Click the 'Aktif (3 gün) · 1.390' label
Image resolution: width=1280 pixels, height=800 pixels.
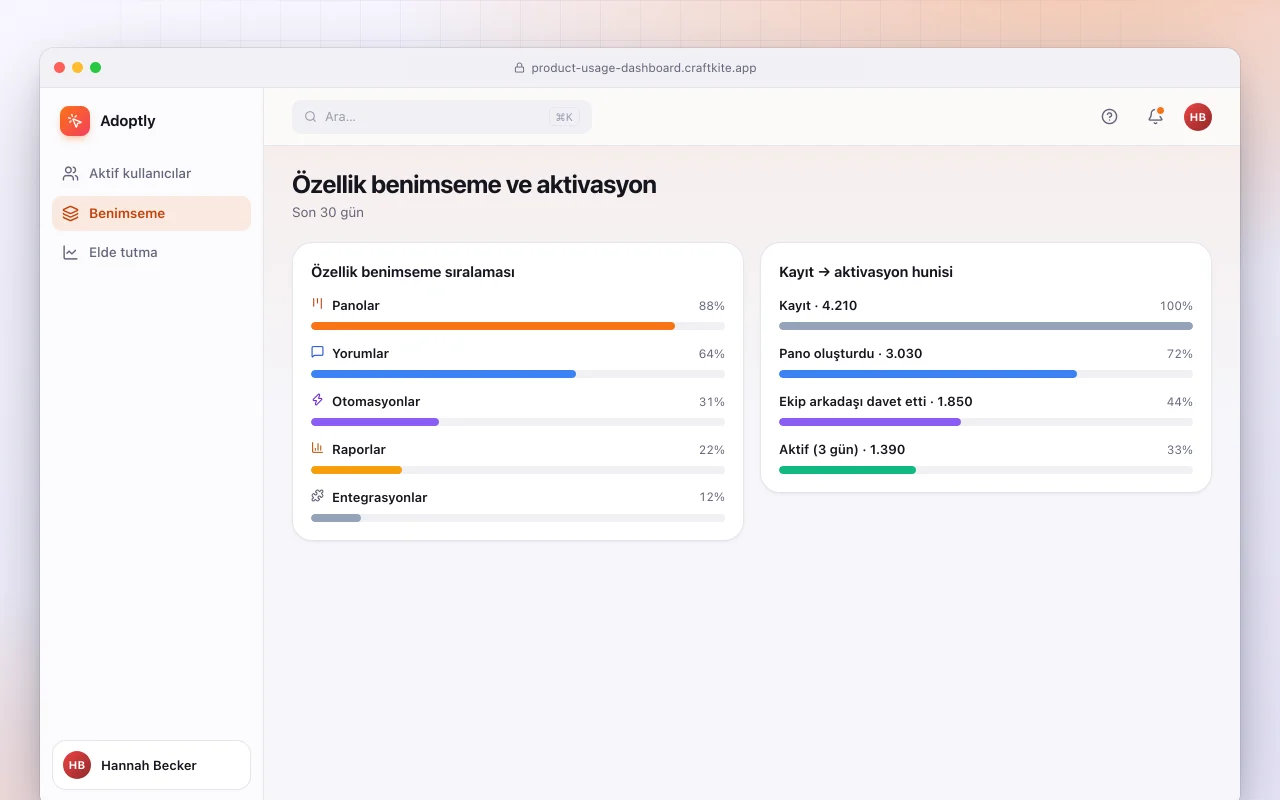point(842,450)
